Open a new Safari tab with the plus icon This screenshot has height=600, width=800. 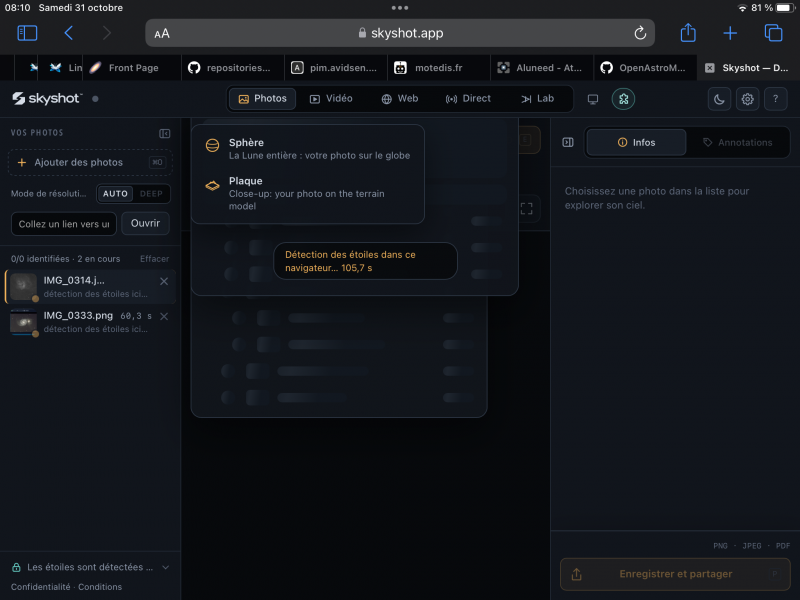[x=730, y=33]
